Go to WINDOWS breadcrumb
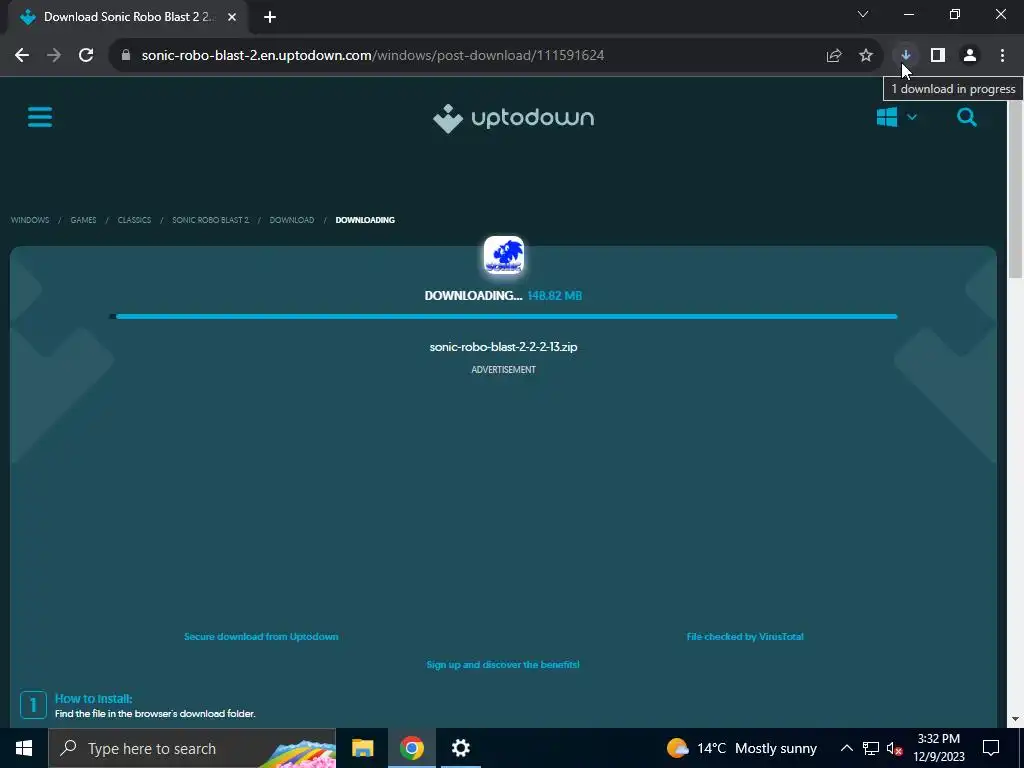Image resolution: width=1024 pixels, height=768 pixels. coord(30,220)
